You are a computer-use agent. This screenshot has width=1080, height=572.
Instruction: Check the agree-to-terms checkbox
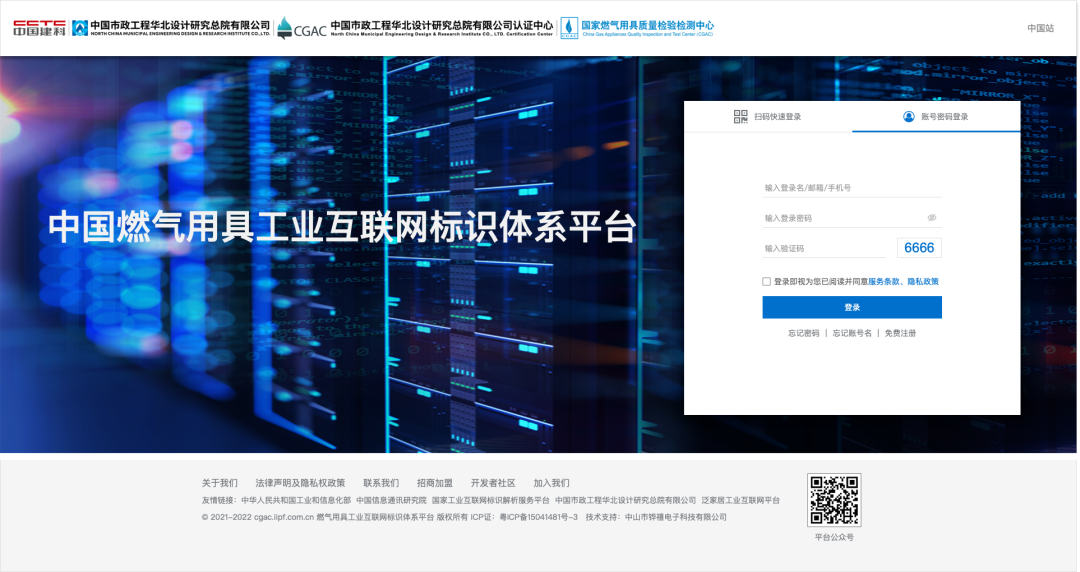pyautogui.click(x=767, y=282)
